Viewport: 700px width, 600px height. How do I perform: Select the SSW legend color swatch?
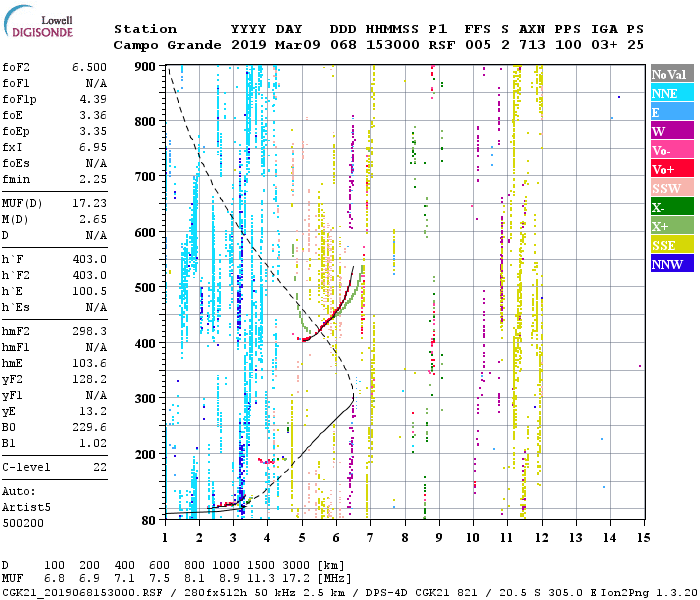[672, 188]
